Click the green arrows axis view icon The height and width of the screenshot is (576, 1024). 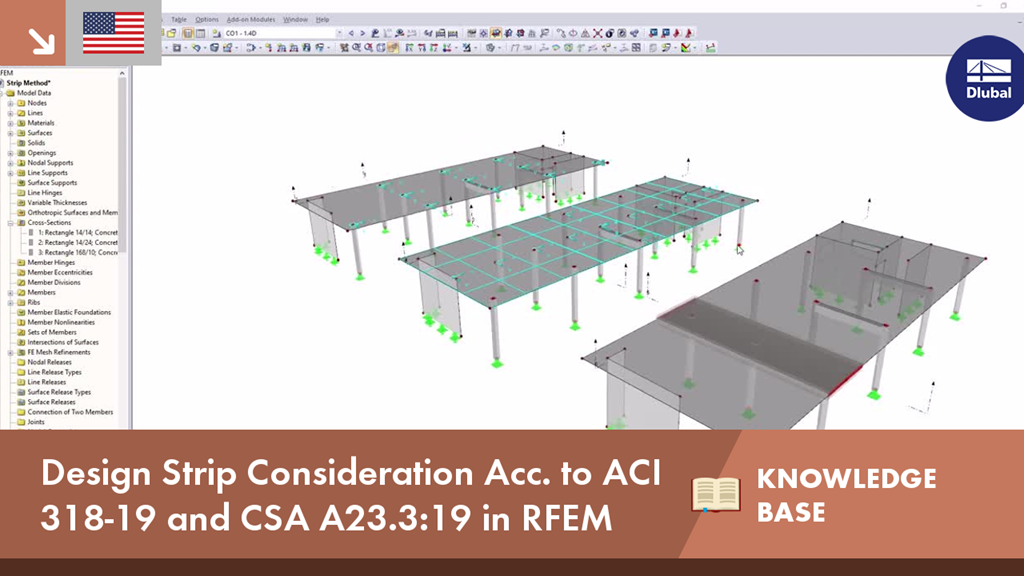point(408,48)
